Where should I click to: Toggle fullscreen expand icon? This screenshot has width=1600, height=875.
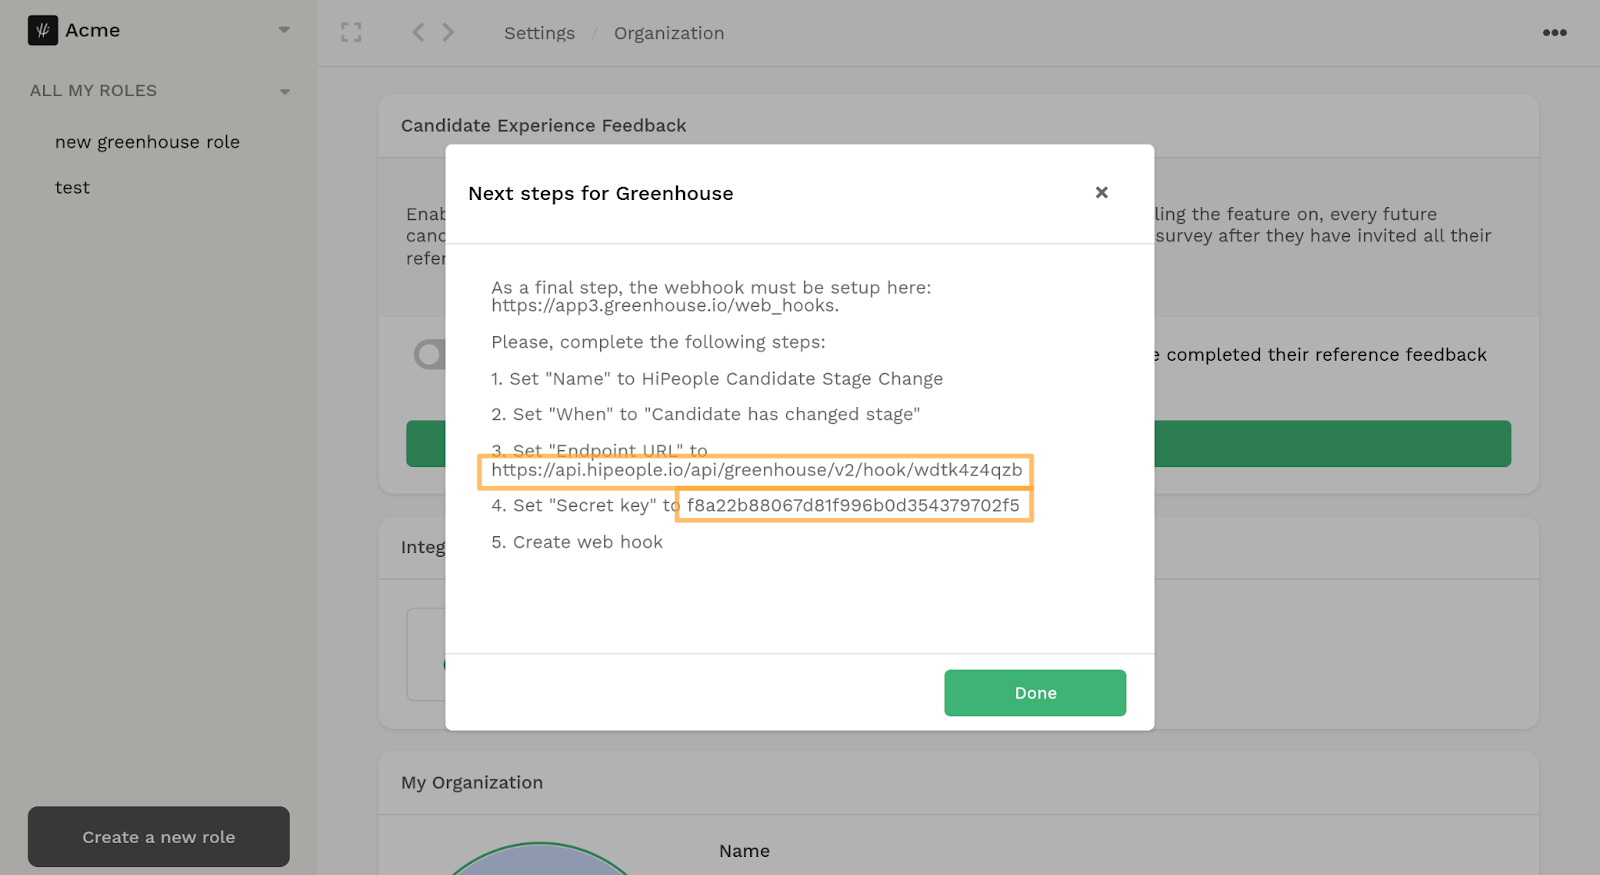click(x=351, y=33)
